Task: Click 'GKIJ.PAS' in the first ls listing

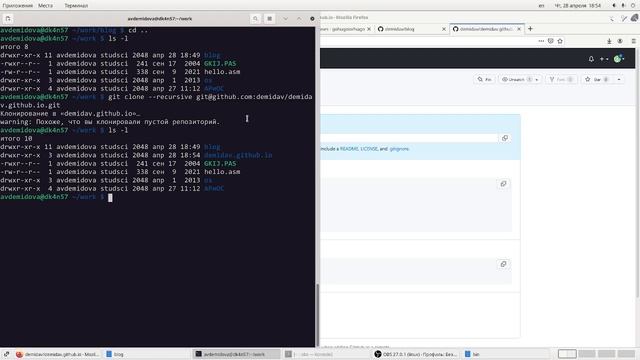Action: pyautogui.click(x=220, y=64)
